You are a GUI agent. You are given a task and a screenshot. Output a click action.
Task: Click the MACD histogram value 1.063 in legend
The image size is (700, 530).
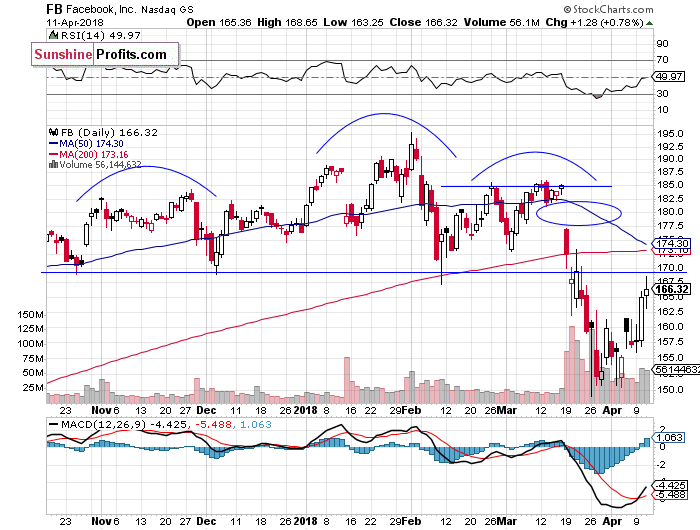pyautogui.click(x=256, y=424)
